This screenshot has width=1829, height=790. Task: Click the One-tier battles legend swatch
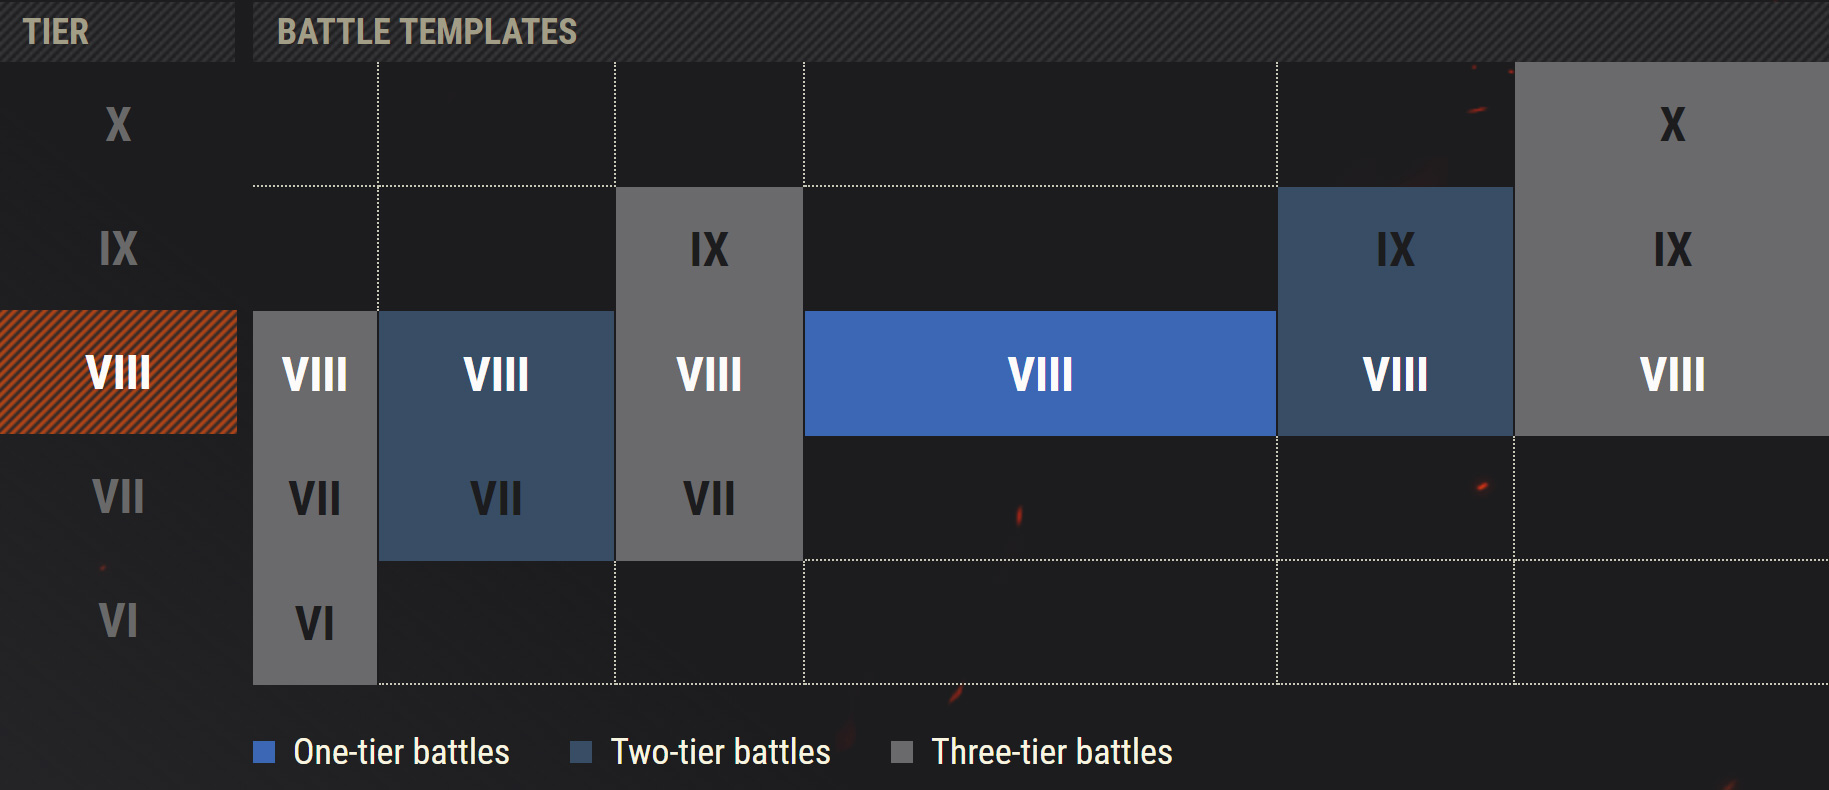point(264,752)
